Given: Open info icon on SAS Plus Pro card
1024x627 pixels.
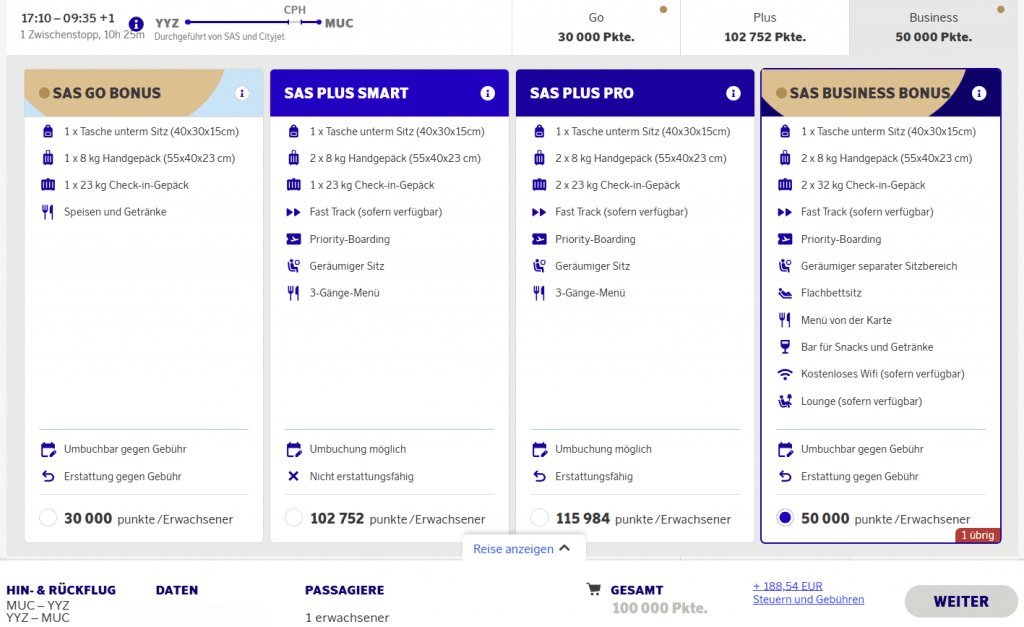Looking at the screenshot, I should pos(733,93).
